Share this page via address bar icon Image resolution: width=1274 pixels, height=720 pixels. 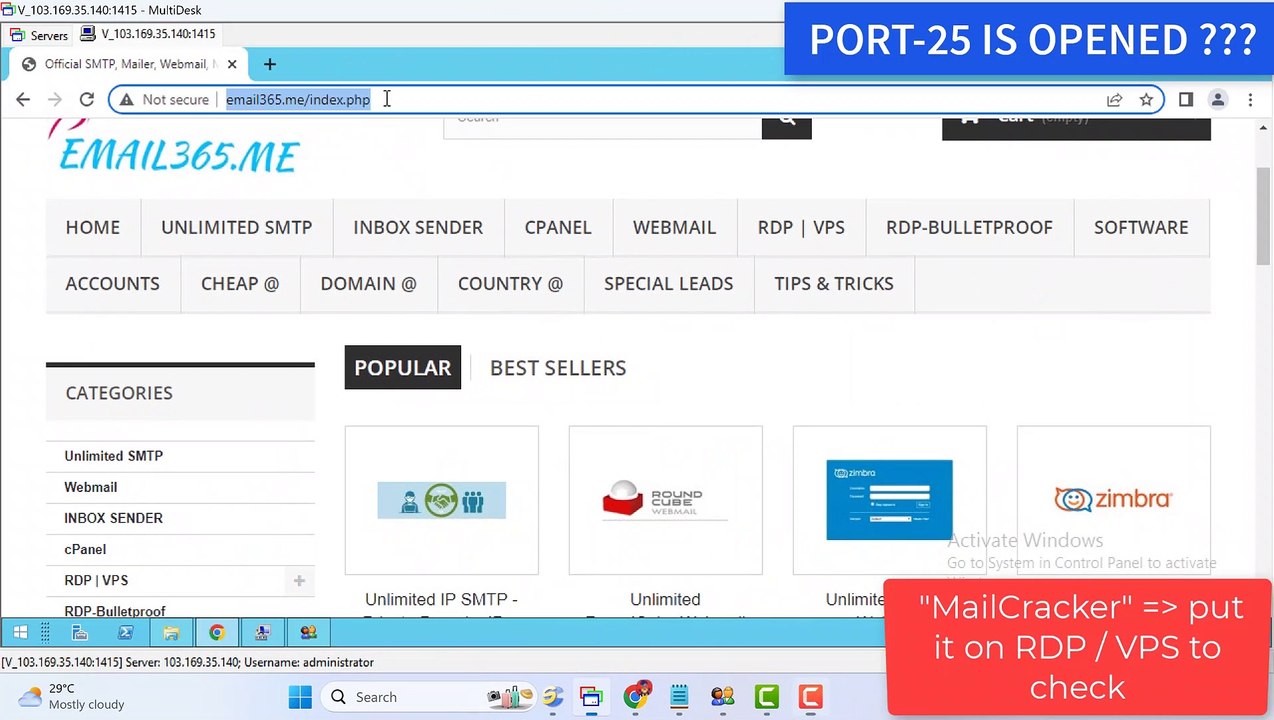coord(1114,99)
